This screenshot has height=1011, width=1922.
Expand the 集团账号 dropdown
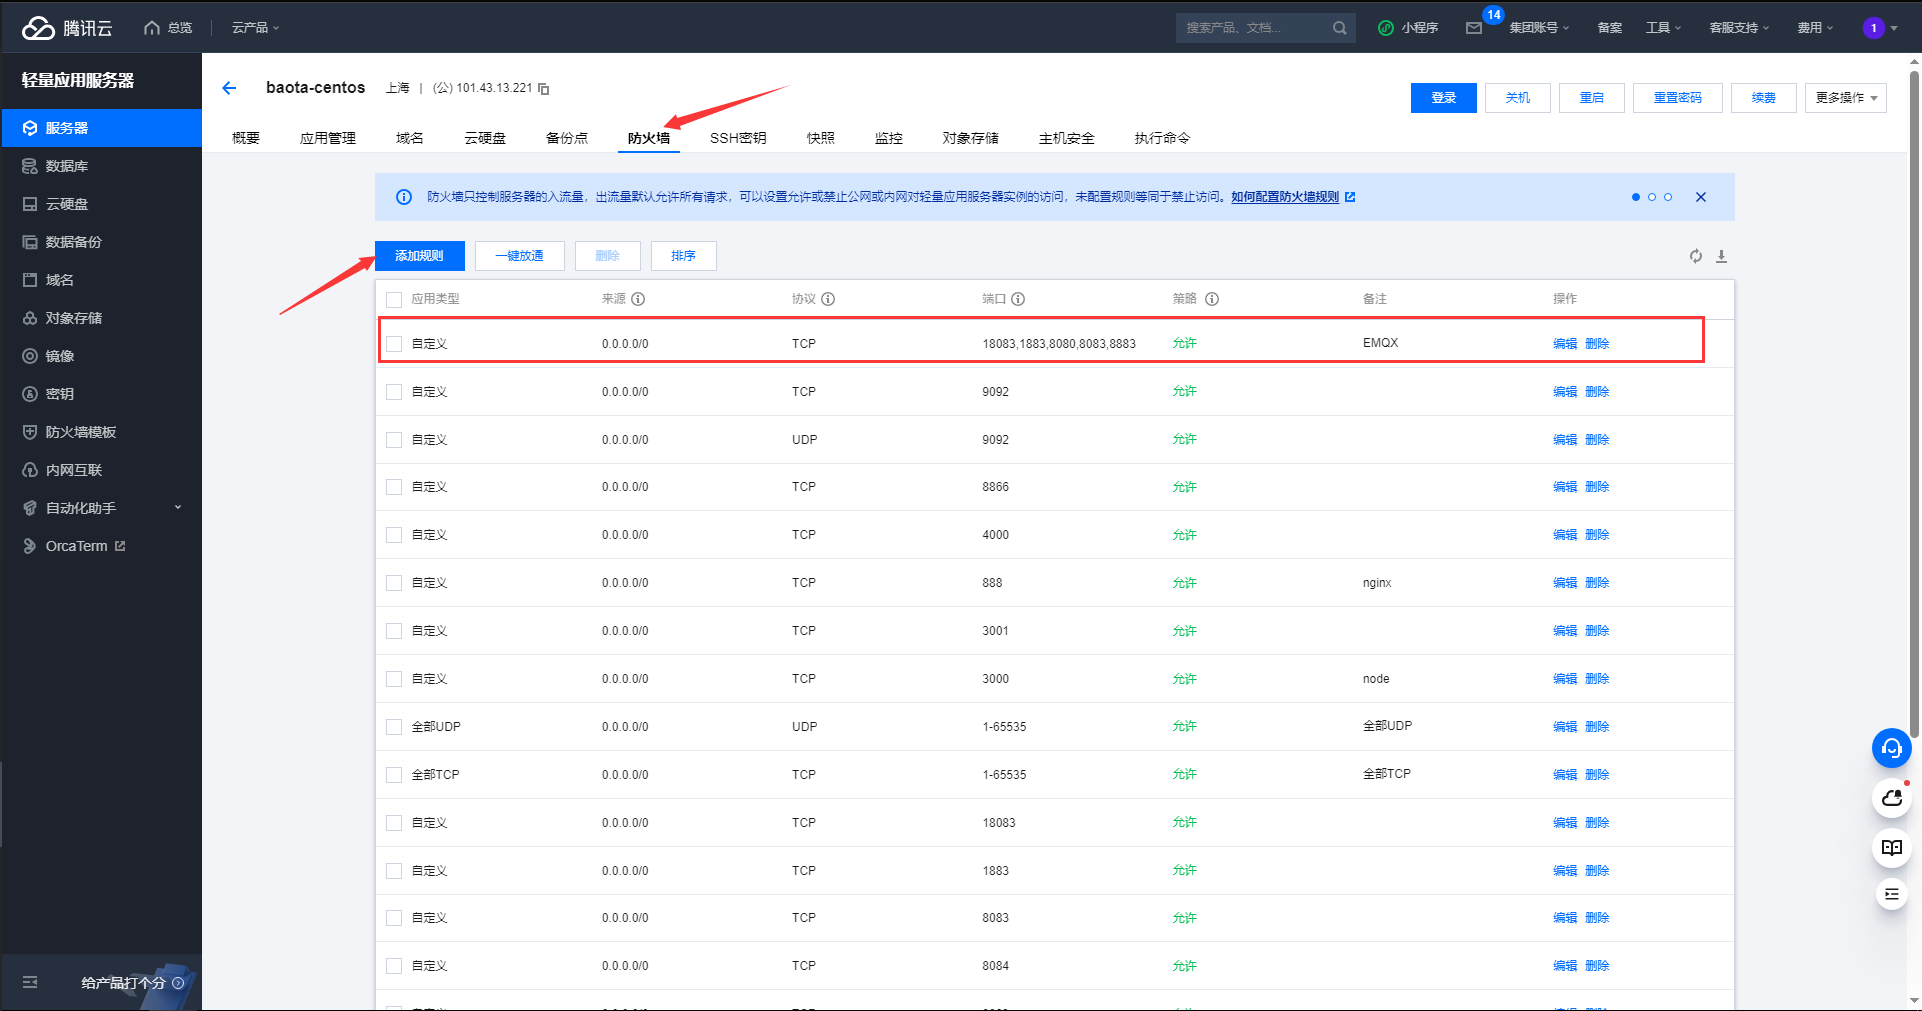[1539, 28]
